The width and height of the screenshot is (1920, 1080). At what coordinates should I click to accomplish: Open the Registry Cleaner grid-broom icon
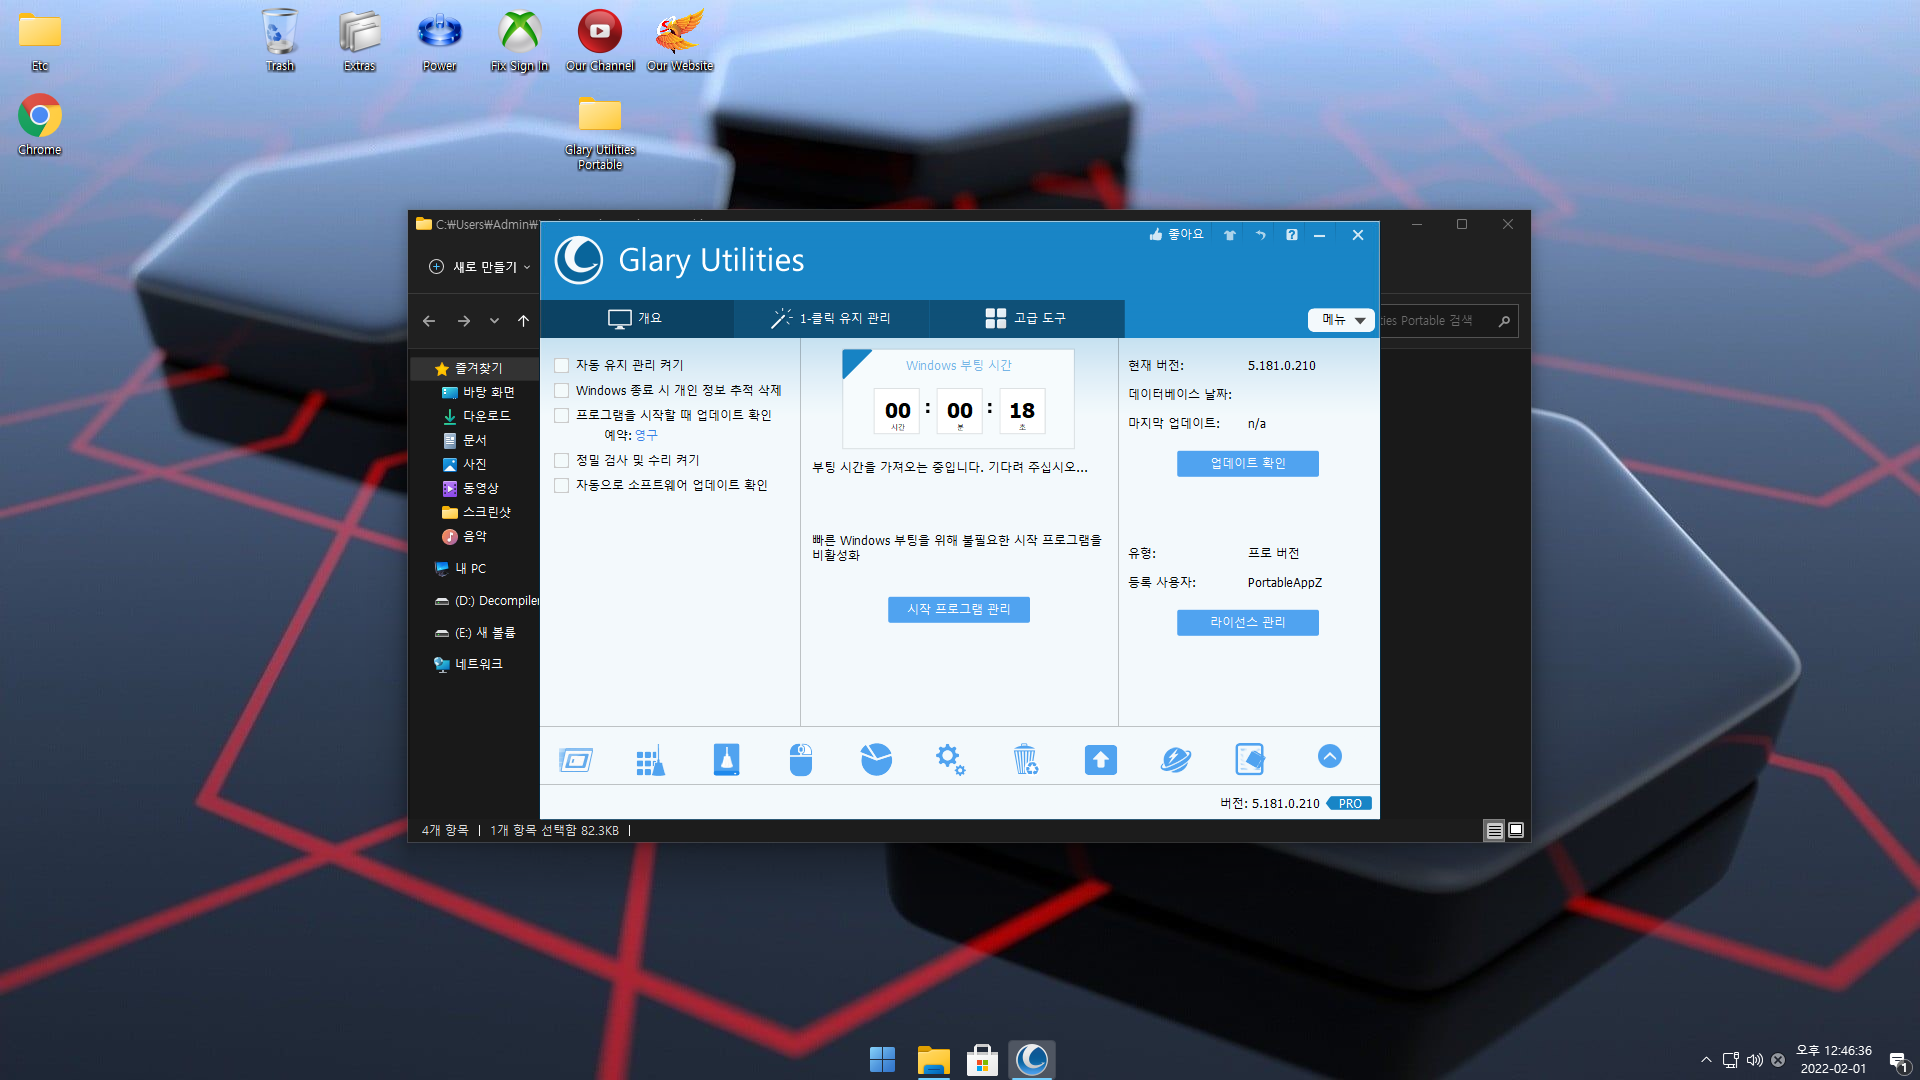[650, 760]
